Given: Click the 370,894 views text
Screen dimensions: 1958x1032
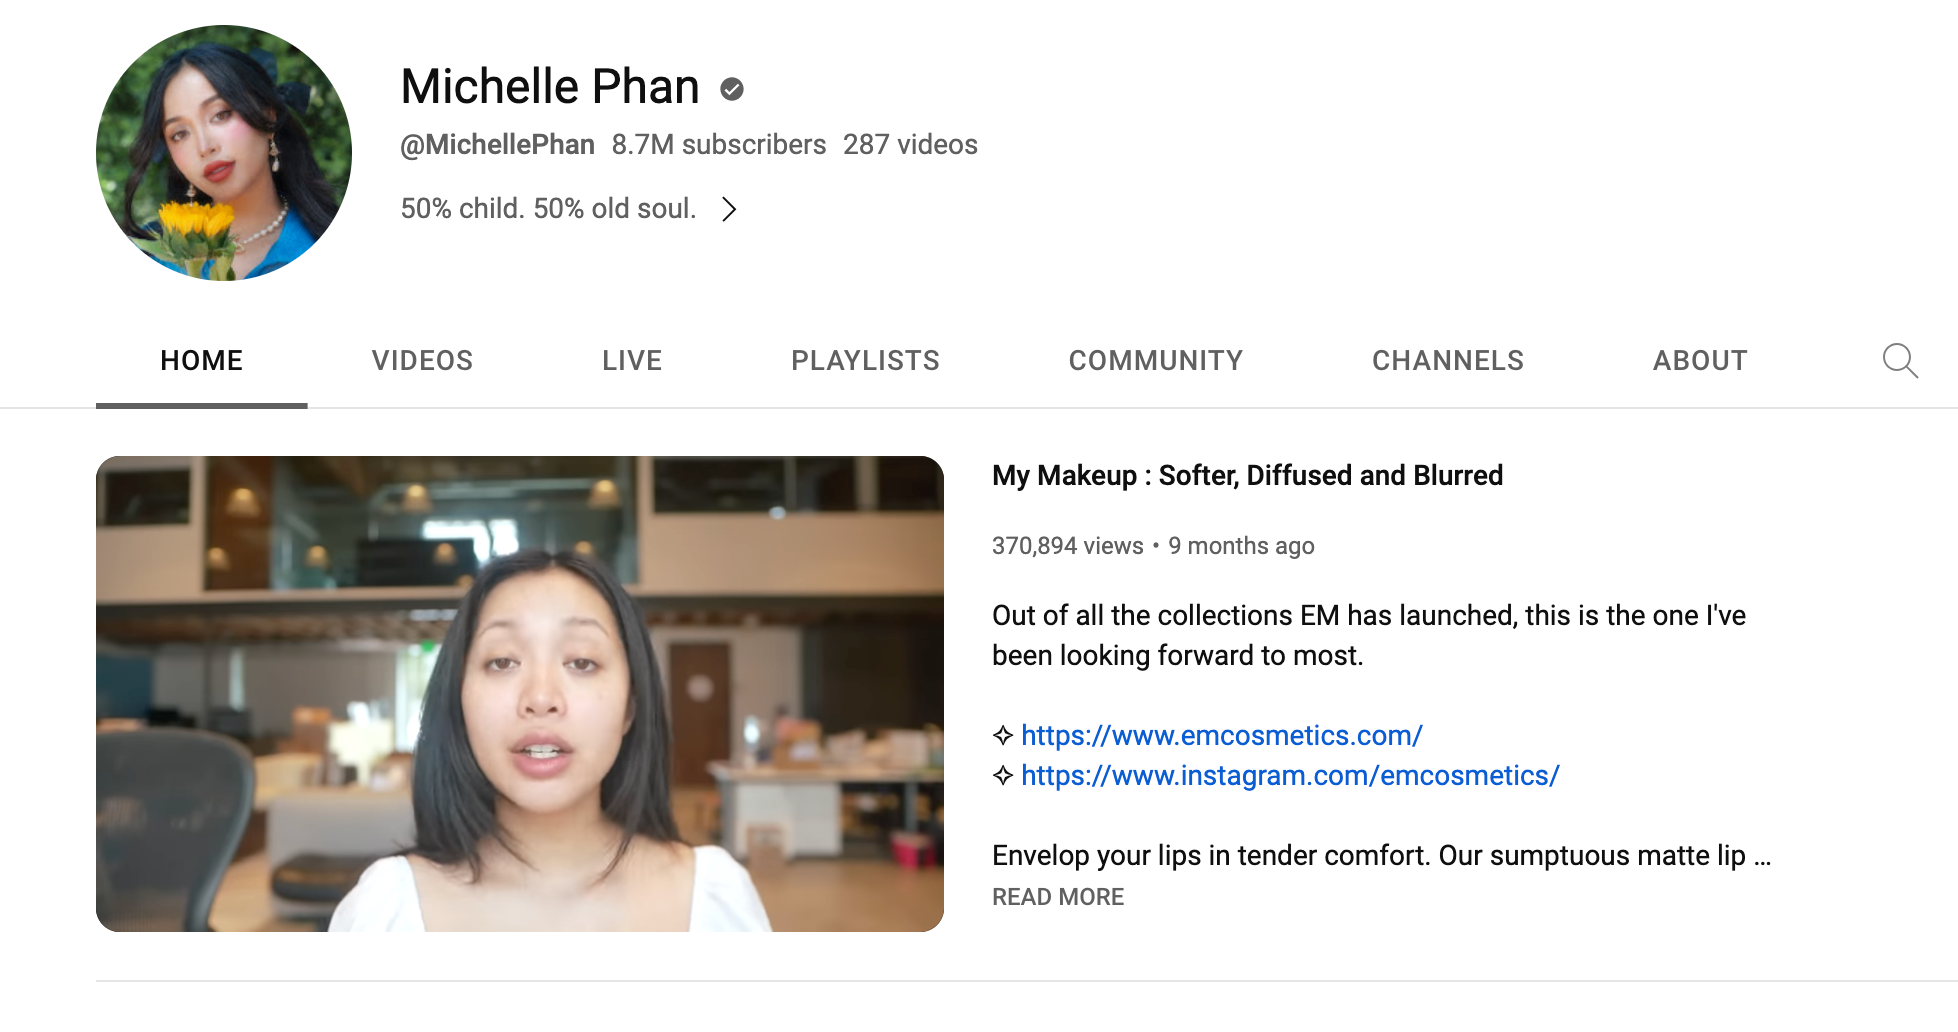Looking at the screenshot, I should click(x=1067, y=546).
